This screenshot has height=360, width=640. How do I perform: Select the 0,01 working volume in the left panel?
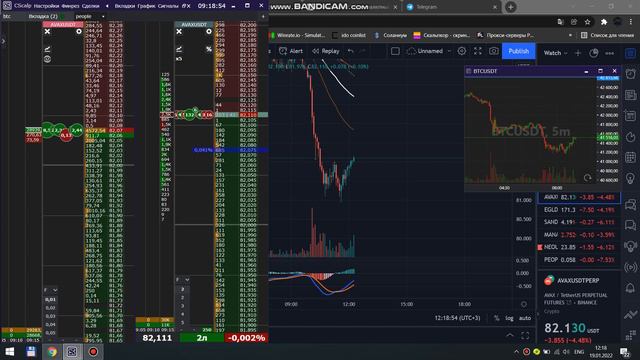click(50, 300)
